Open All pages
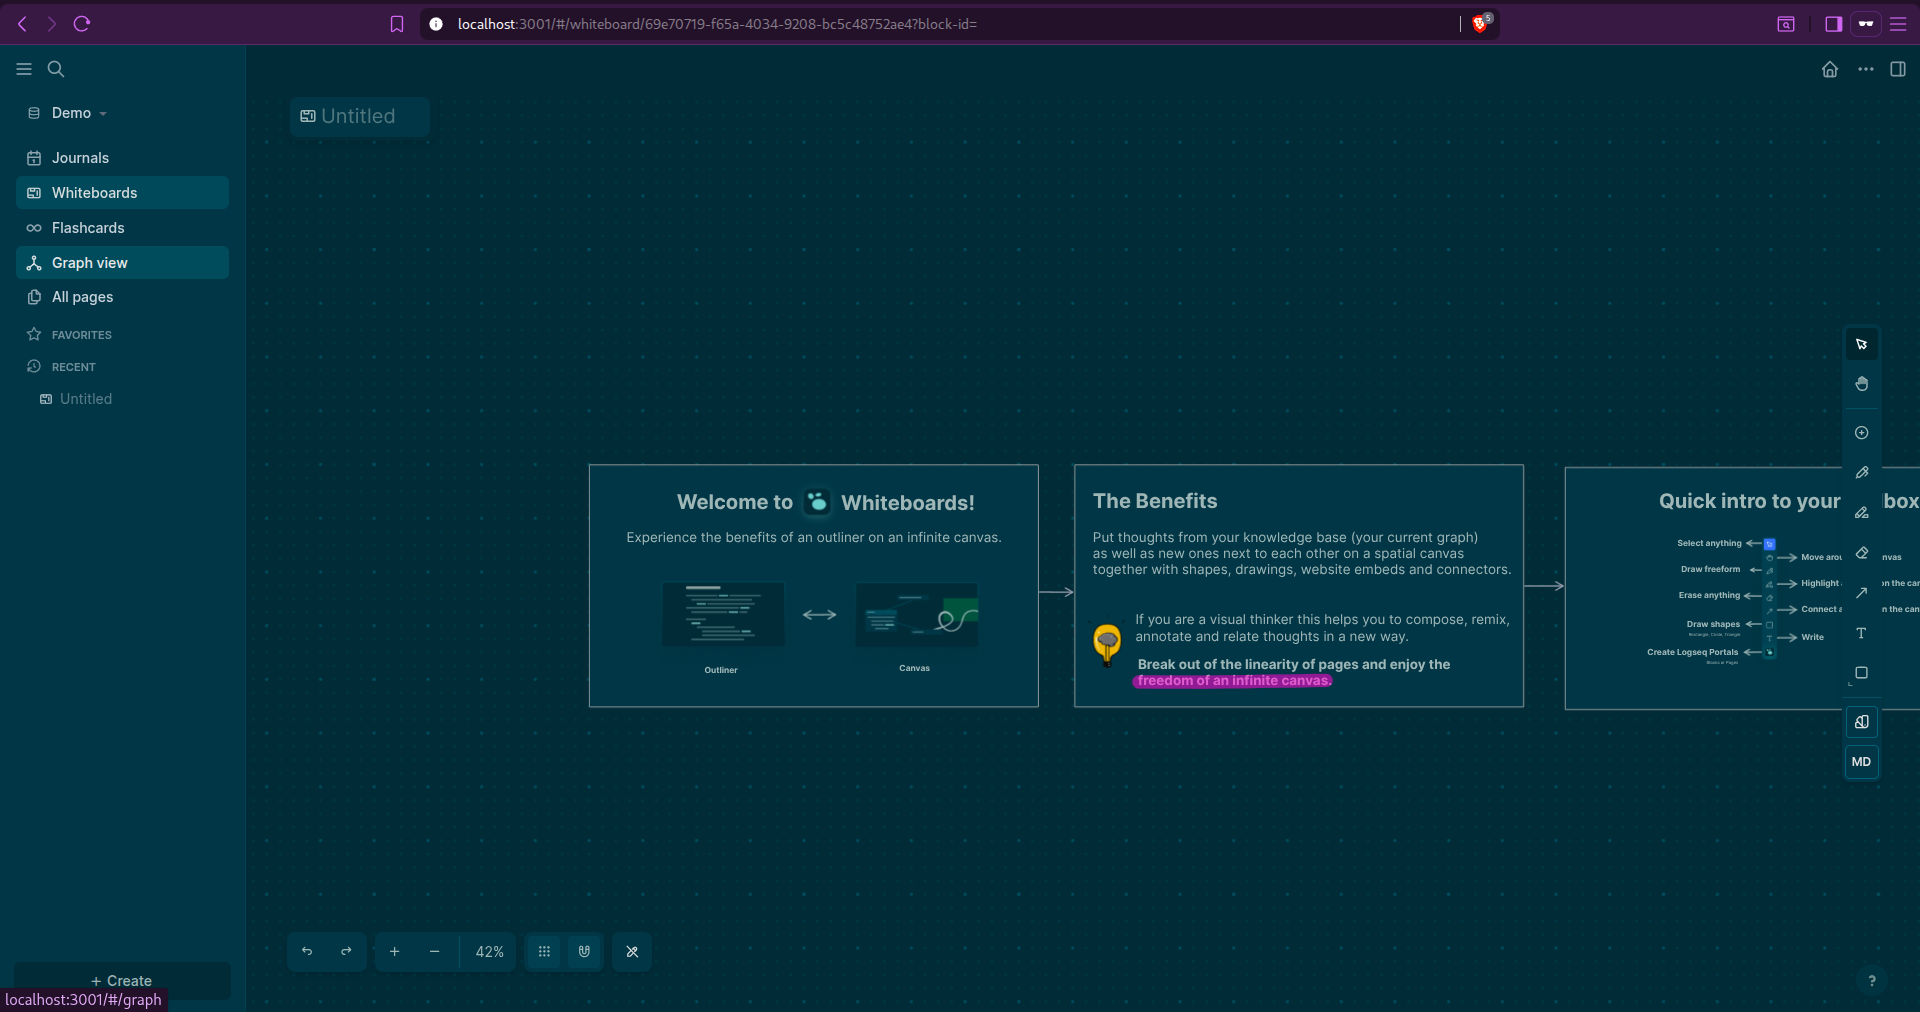Screen dimensions: 1920x1012 coord(122,297)
